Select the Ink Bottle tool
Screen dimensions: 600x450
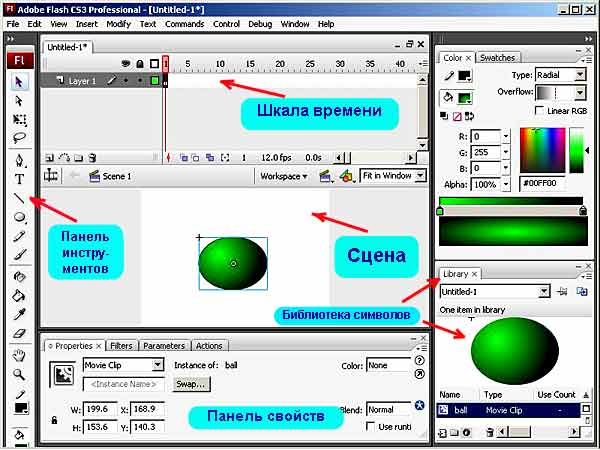pos(19,276)
